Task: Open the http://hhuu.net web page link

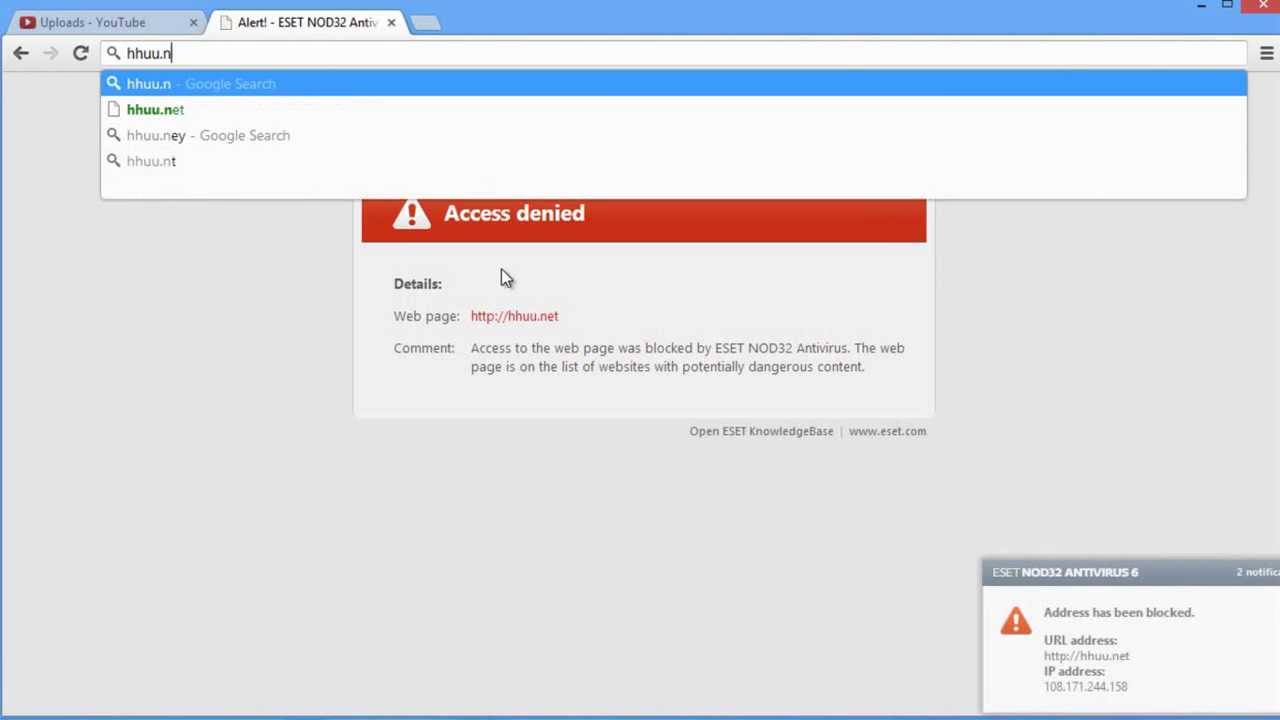Action: point(514,316)
